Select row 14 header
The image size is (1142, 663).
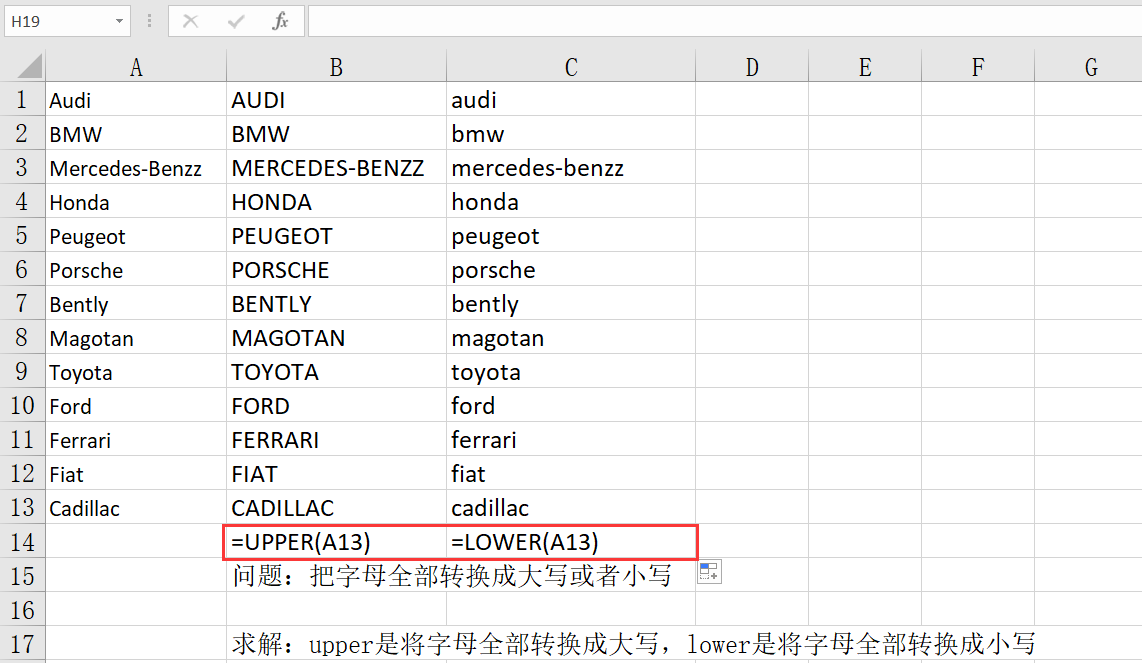22,541
